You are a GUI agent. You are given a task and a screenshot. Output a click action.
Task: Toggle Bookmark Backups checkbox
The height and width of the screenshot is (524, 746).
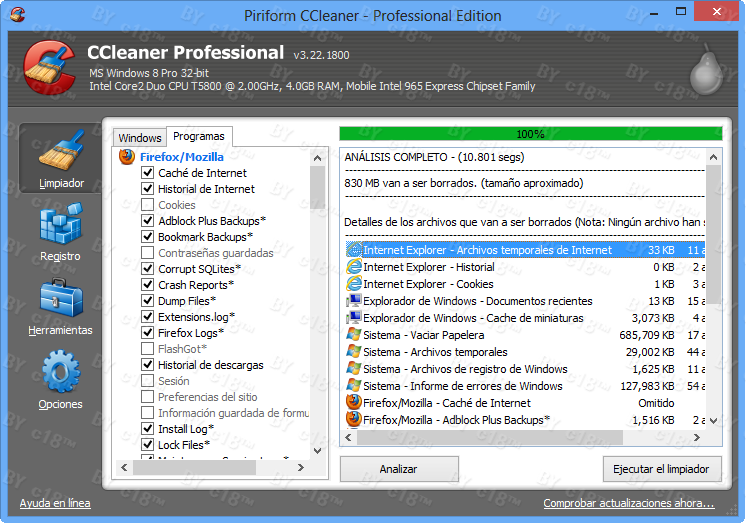tap(148, 237)
